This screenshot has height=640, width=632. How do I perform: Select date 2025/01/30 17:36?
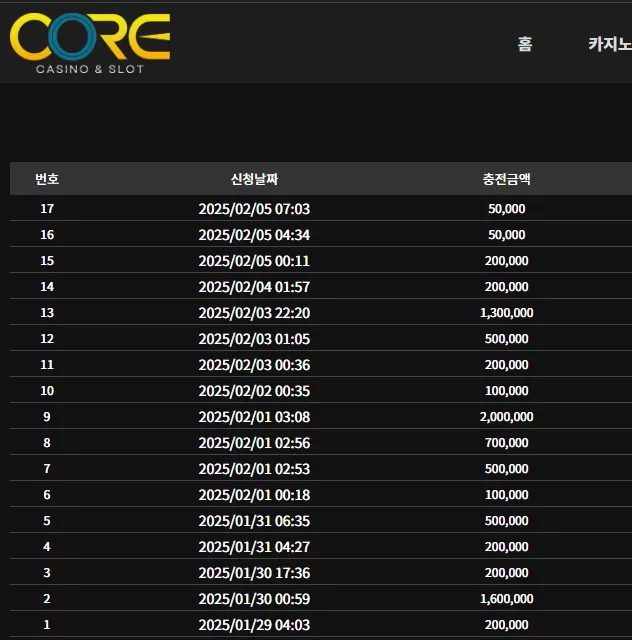point(254,573)
